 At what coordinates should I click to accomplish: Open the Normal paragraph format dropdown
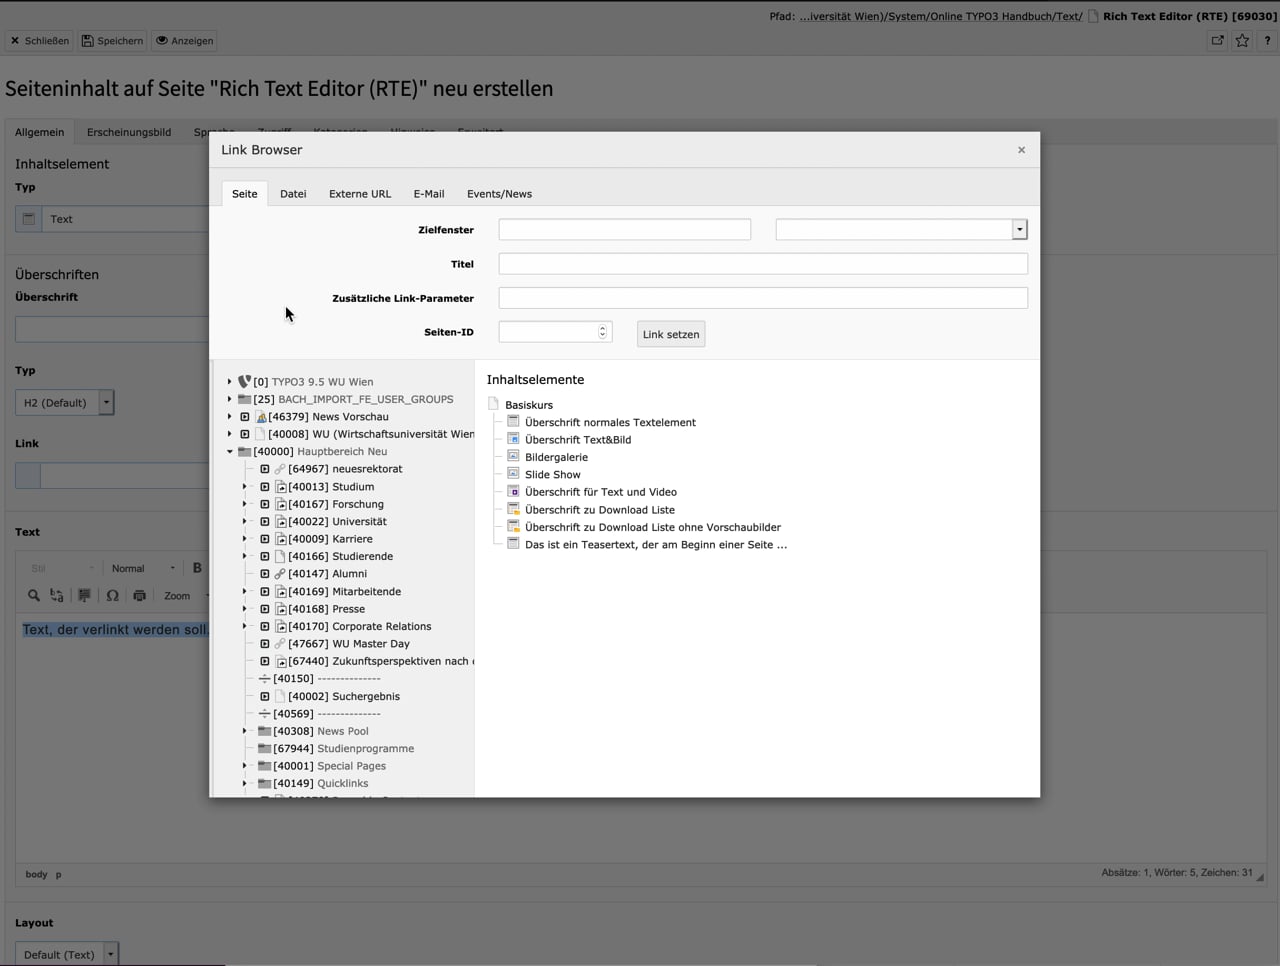(x=143, y=568)
